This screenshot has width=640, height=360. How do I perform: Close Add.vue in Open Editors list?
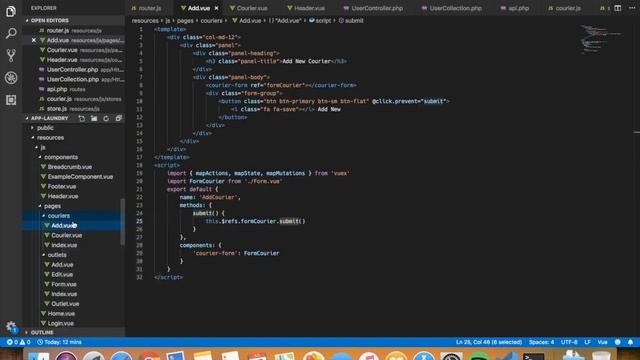(34, 40)
